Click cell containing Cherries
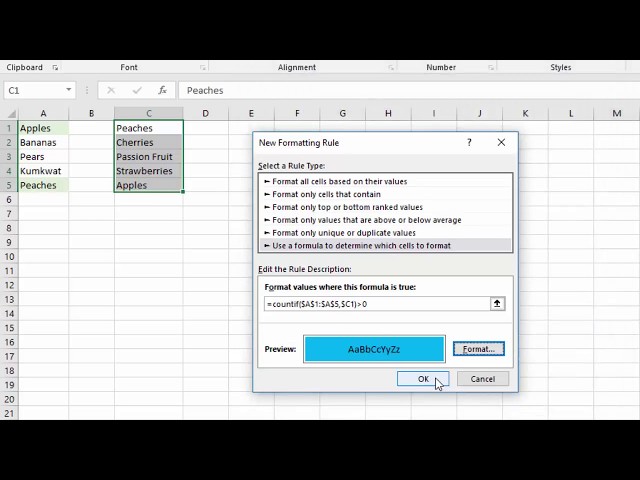The width and height of the screenshot is (640, 480). tap(149, 142)
